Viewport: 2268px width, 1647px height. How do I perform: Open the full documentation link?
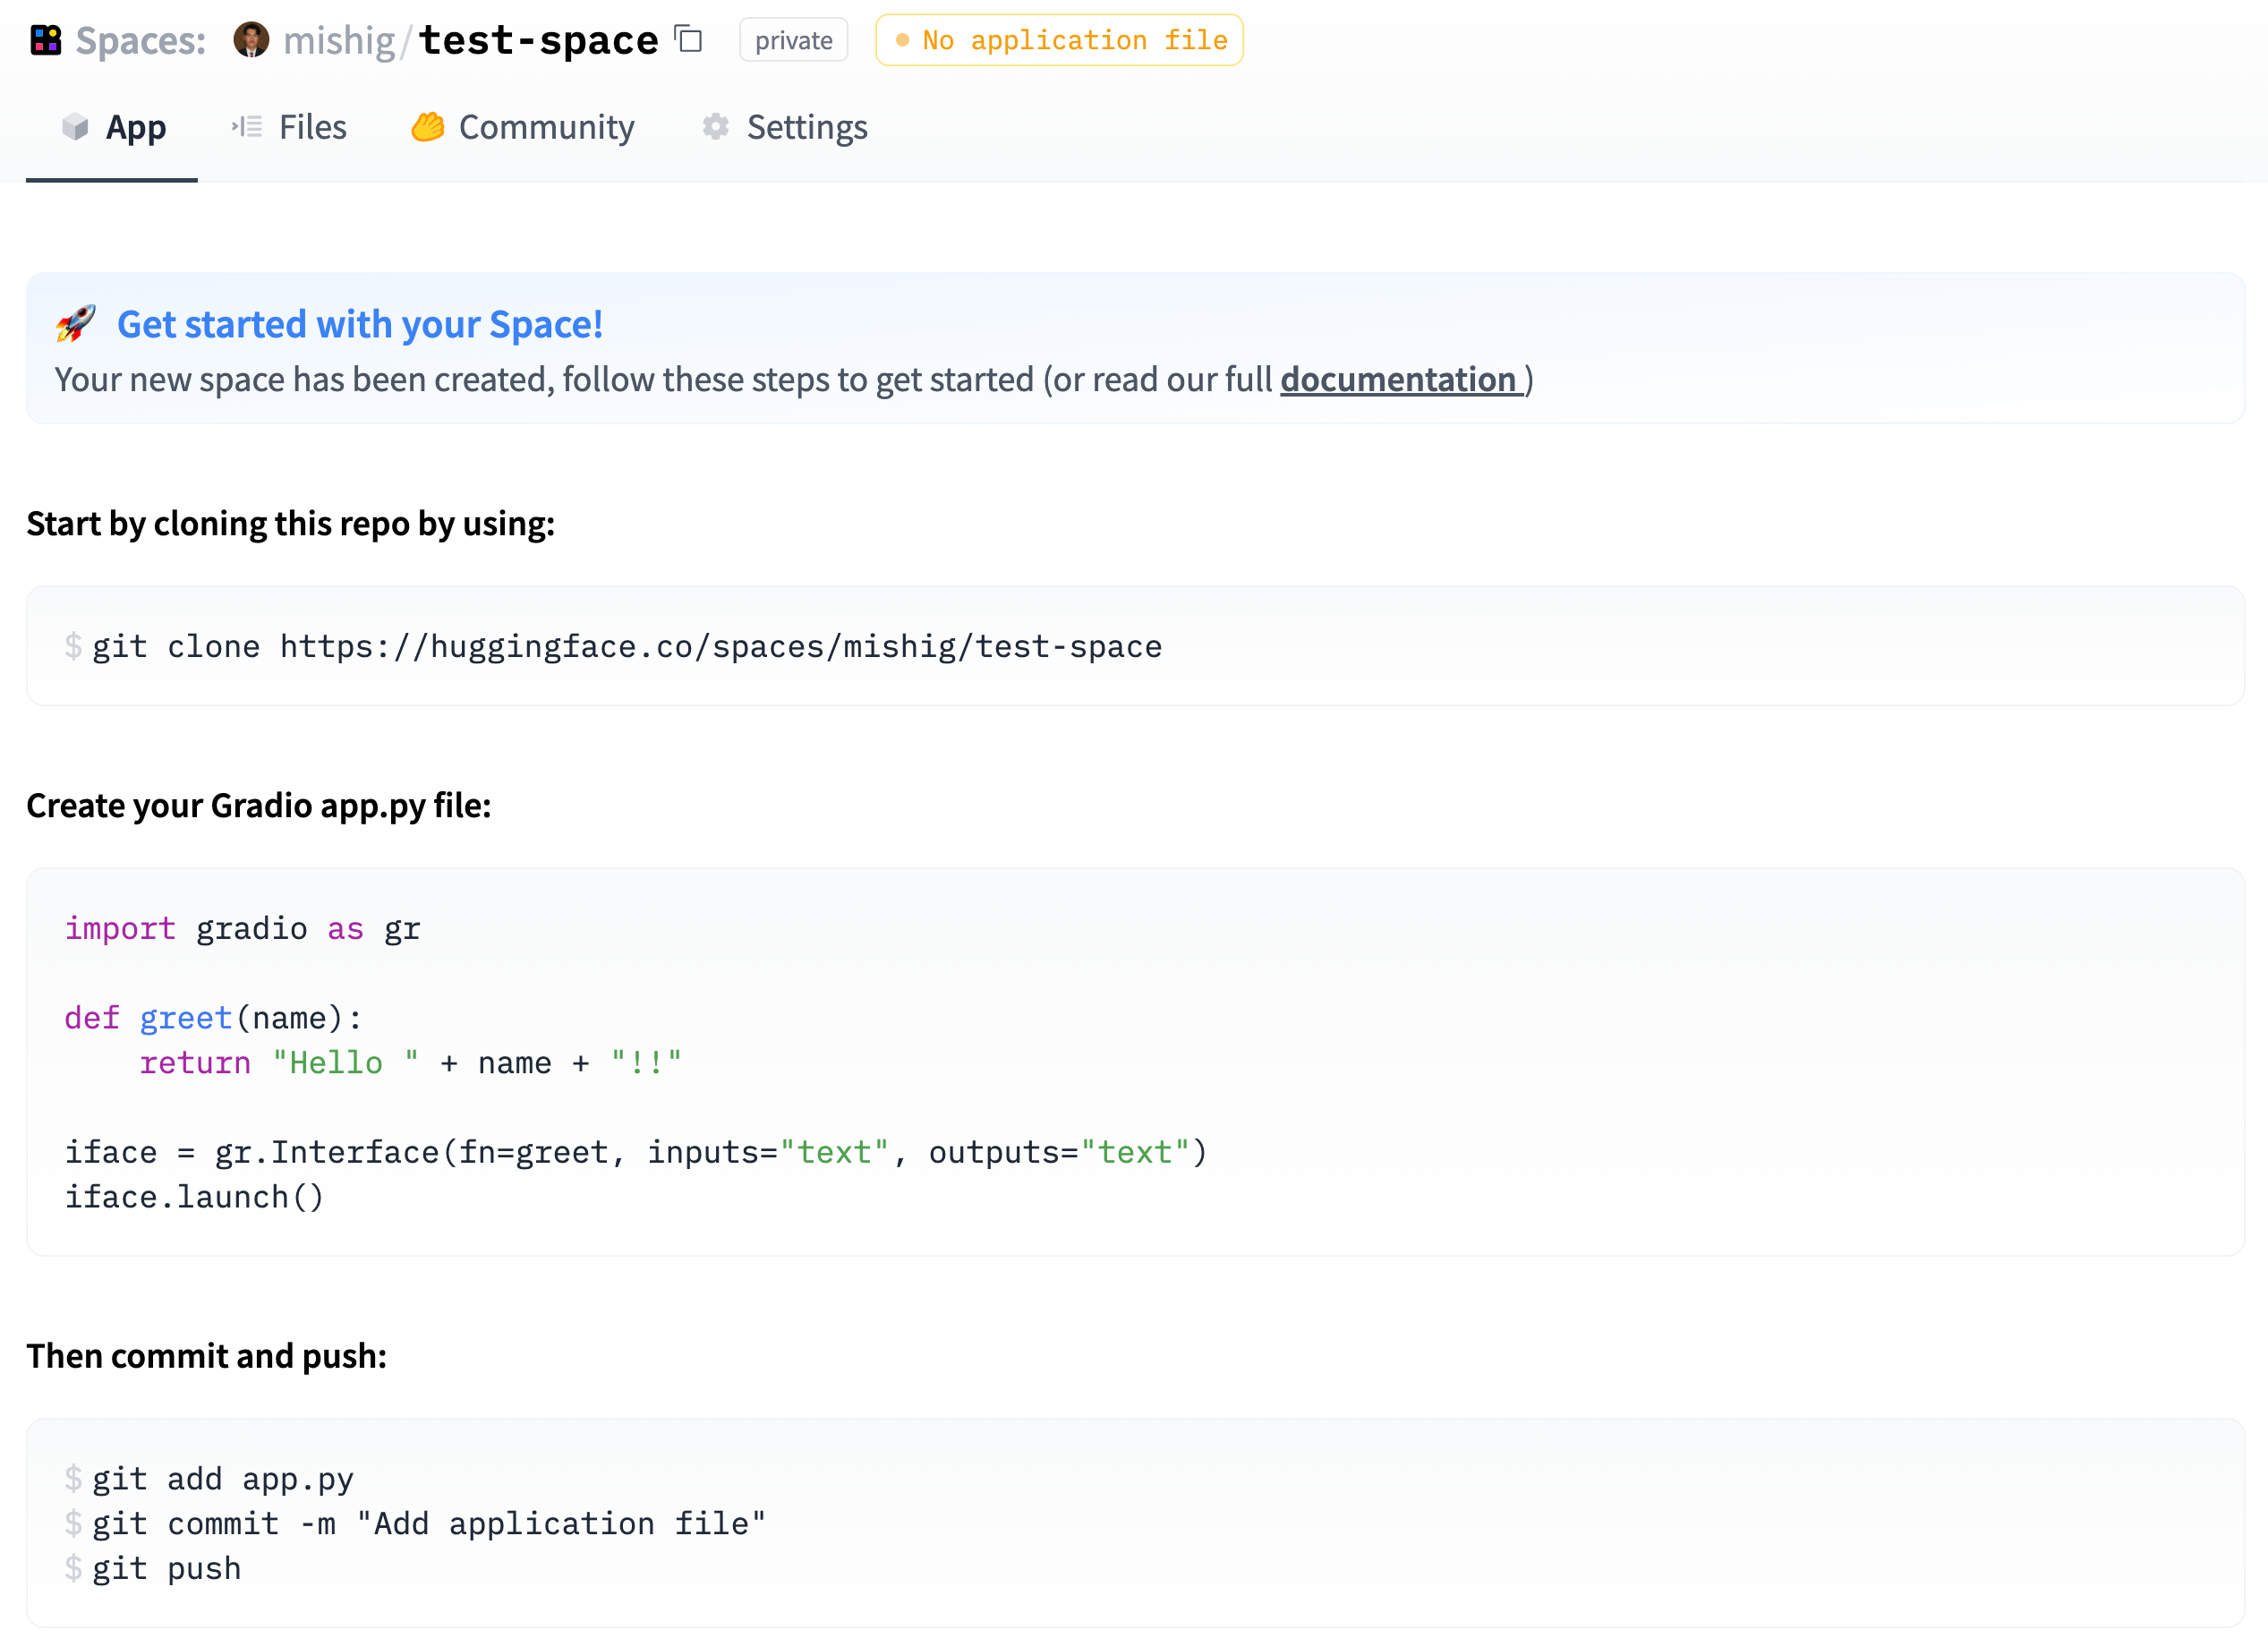[x=1399, y=380]
